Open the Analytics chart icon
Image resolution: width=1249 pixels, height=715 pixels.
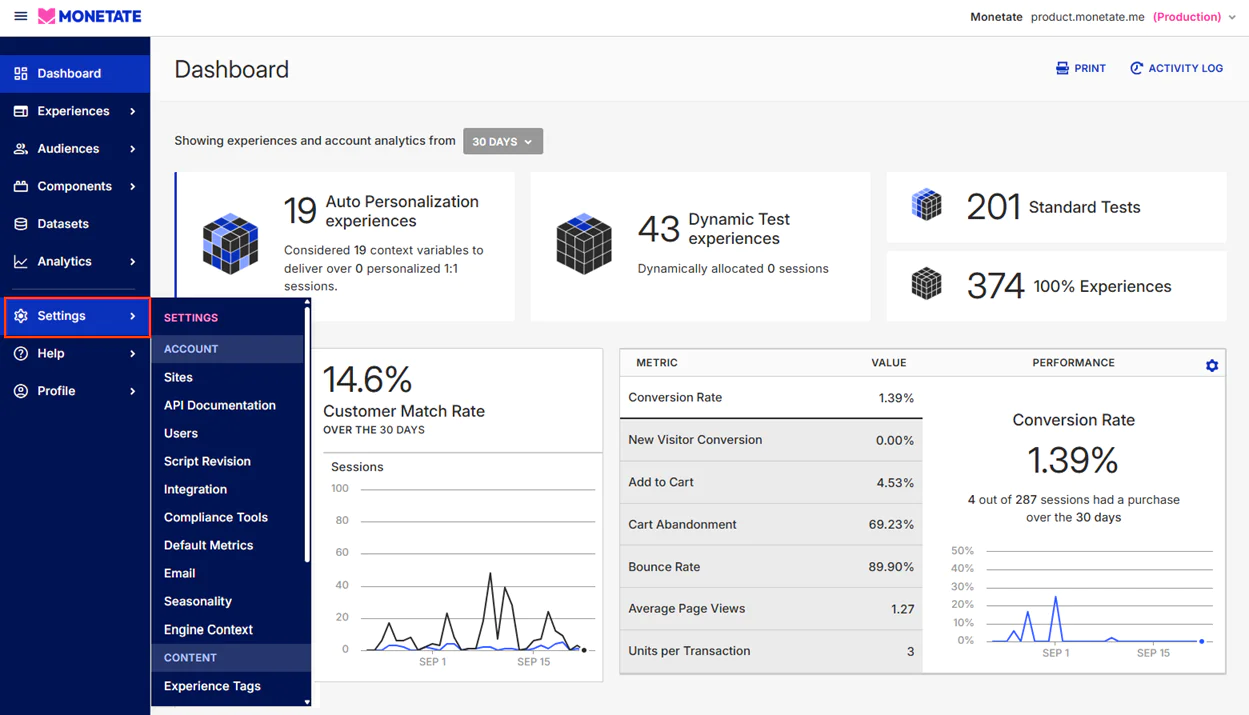tap(22, 261)
